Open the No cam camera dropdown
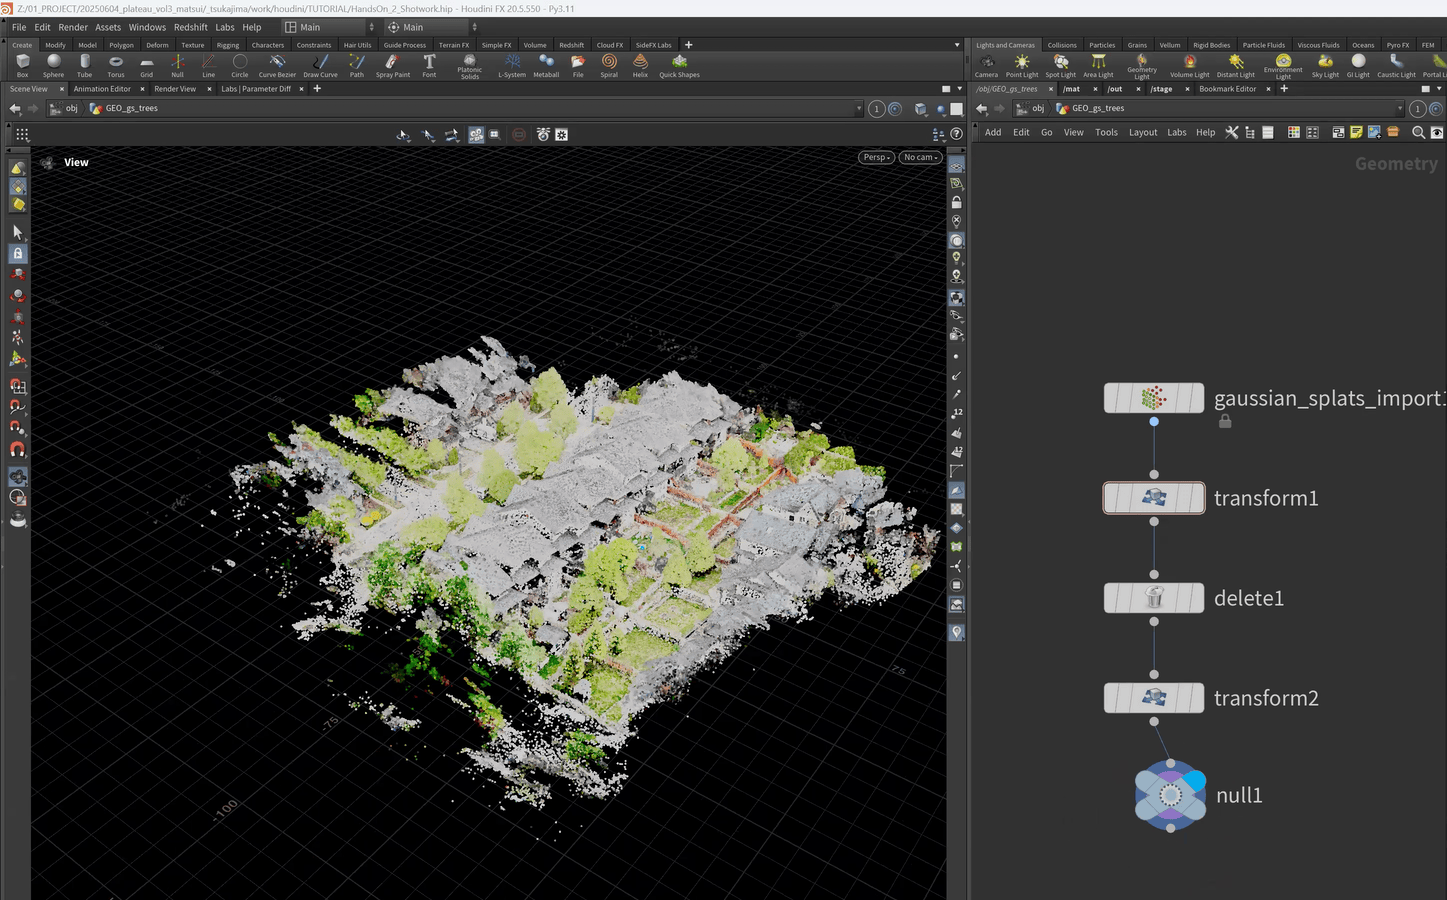Screen dimensions: 1447x900 coord(920,157)
